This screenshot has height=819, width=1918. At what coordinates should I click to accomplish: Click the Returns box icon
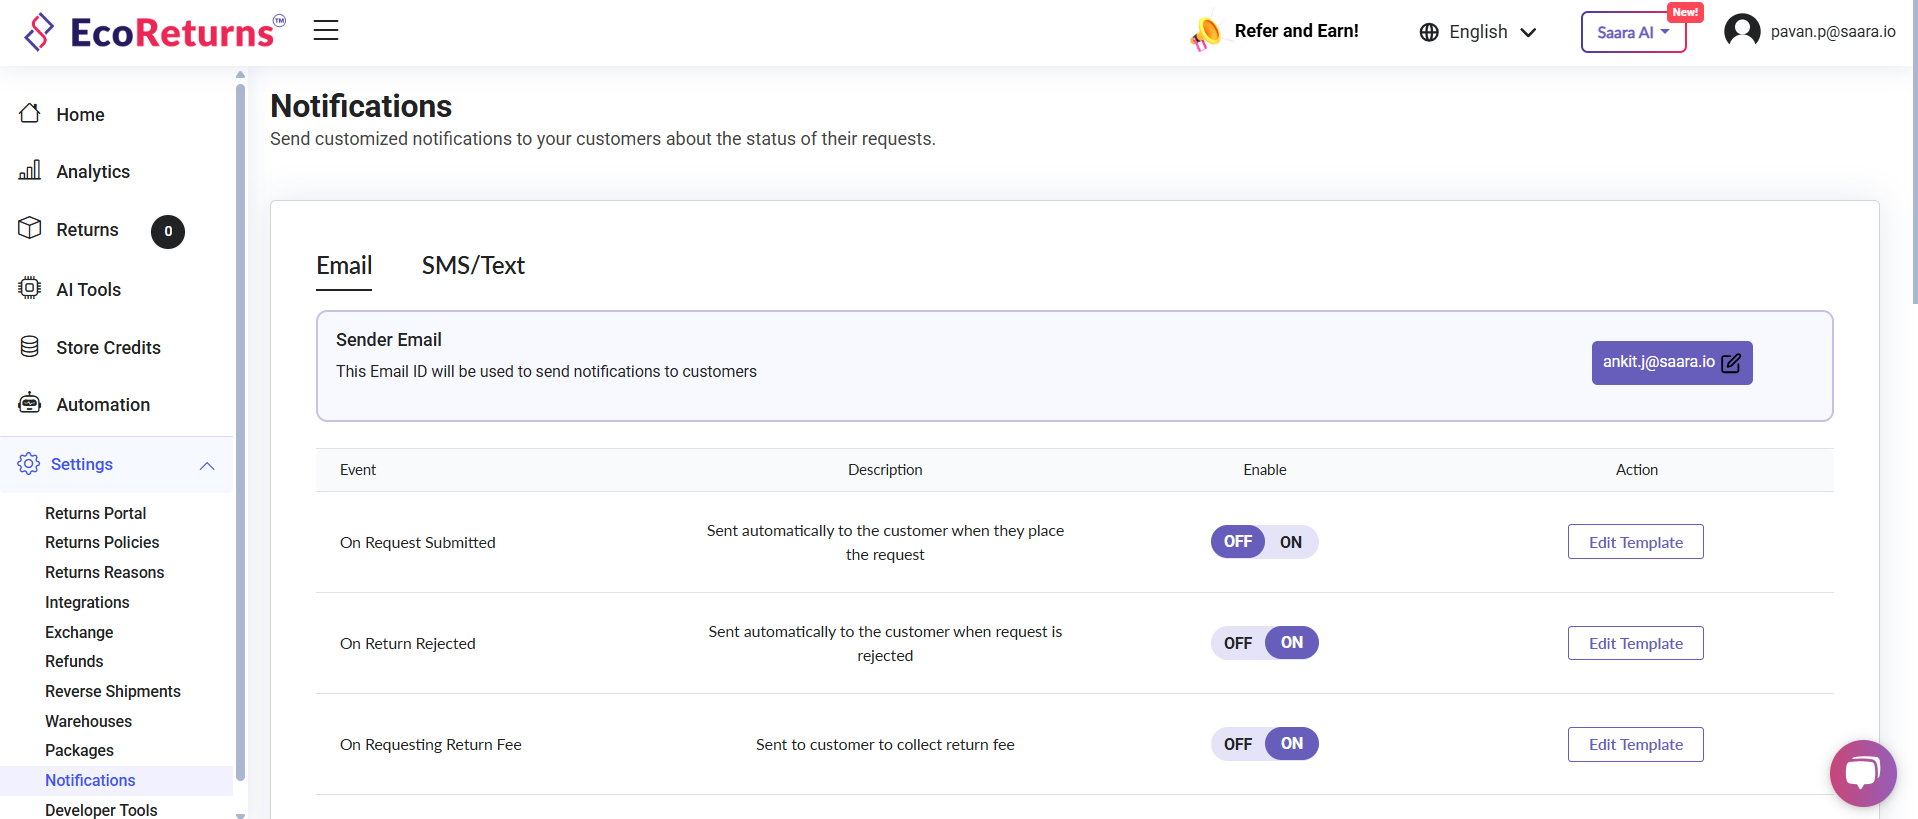30,229
